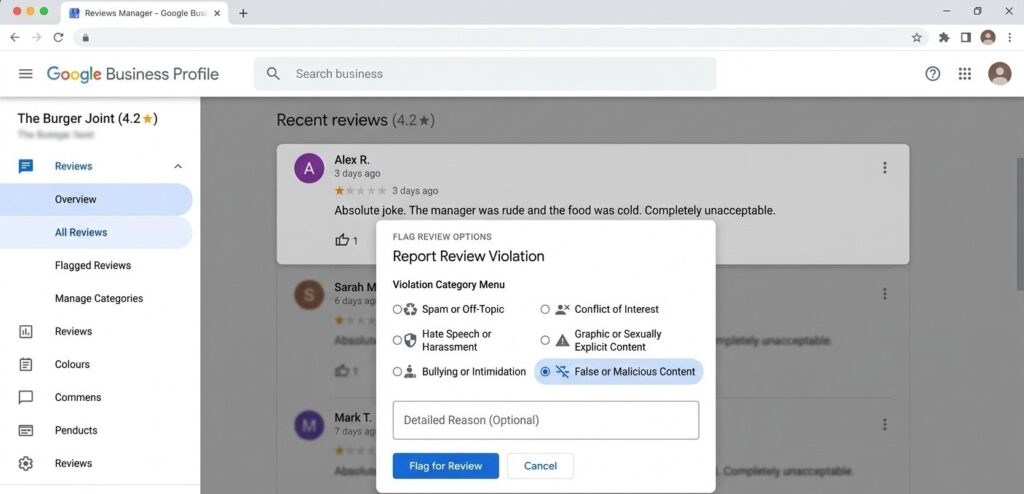Click the Penducts card icon
1024x494 pixels.
[25, 430]
